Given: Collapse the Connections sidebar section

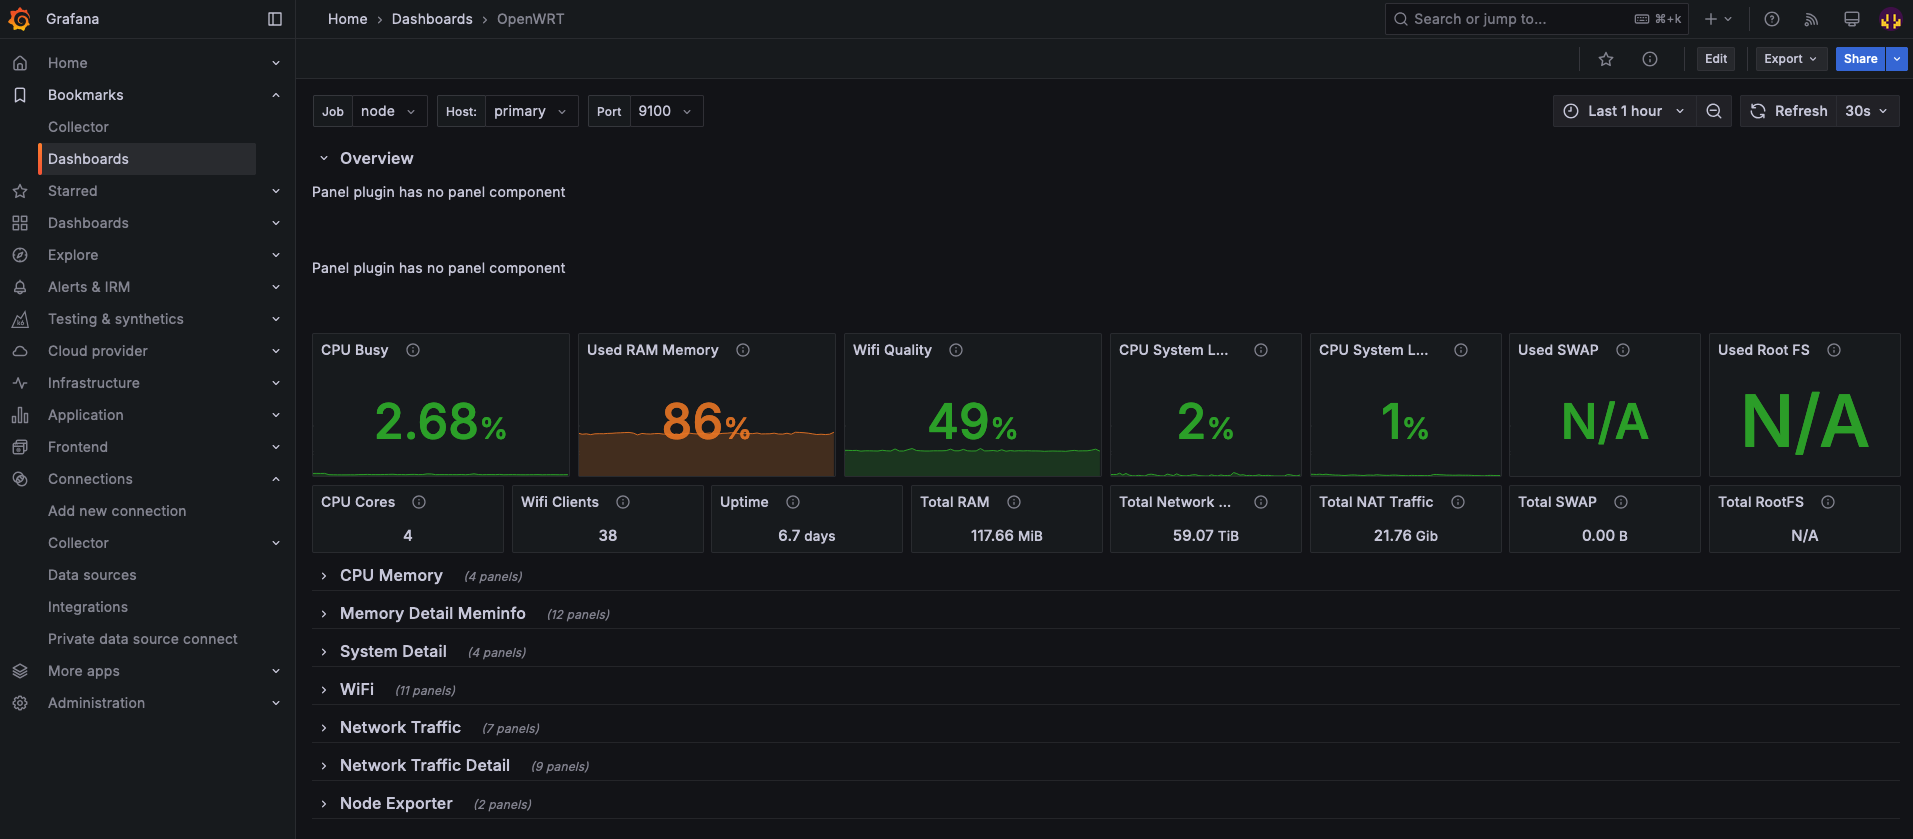Looking at the screenshot, I should (x=276, y=479).
